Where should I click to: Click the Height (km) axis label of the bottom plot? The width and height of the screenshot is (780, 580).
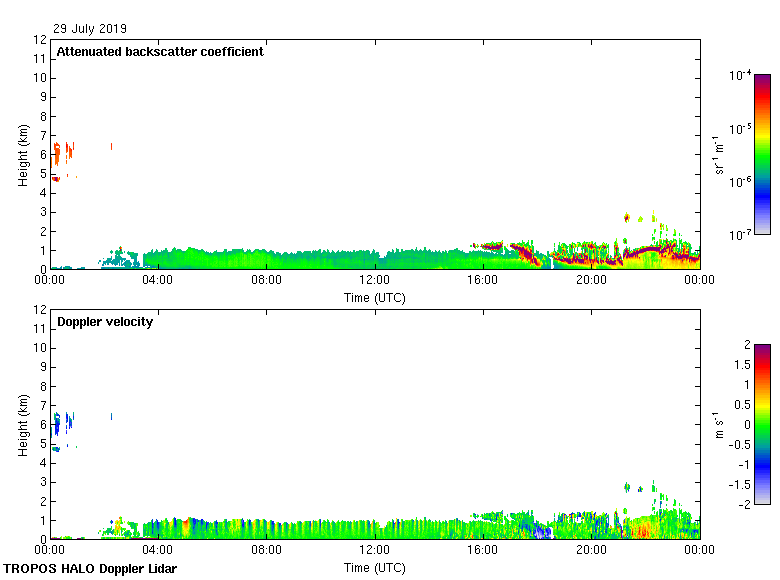(x=23, y=424)
